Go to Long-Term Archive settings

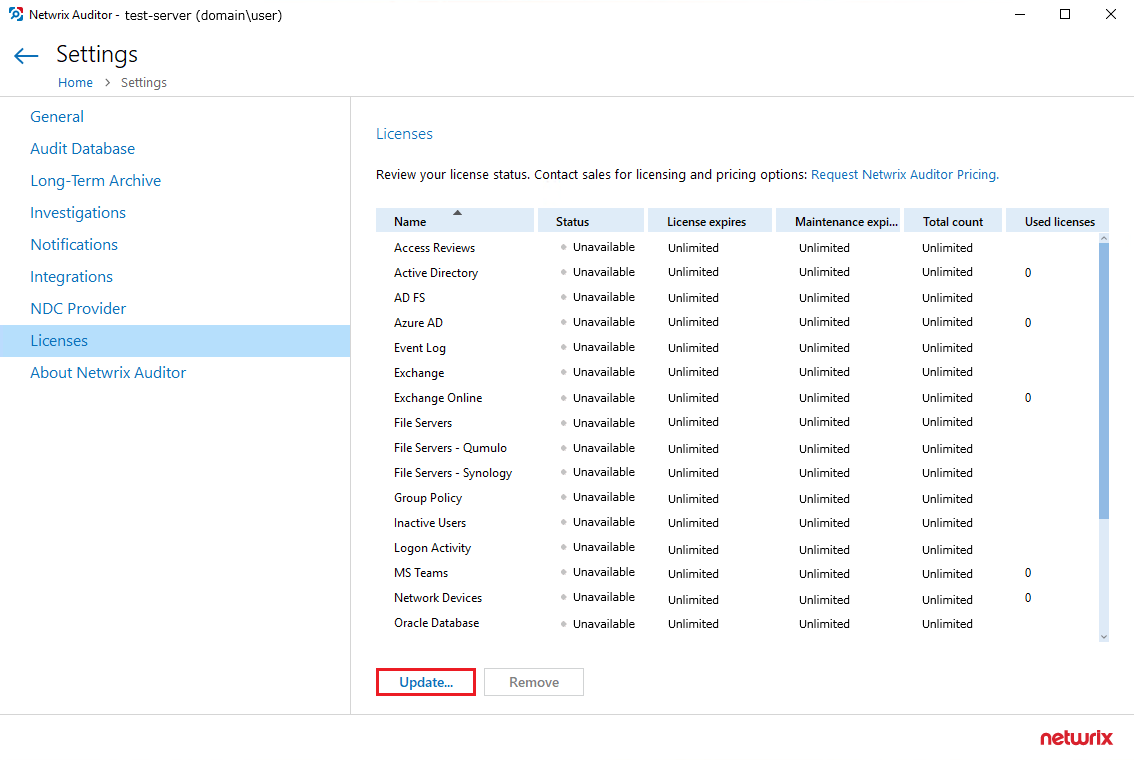(x=95, y=181)
